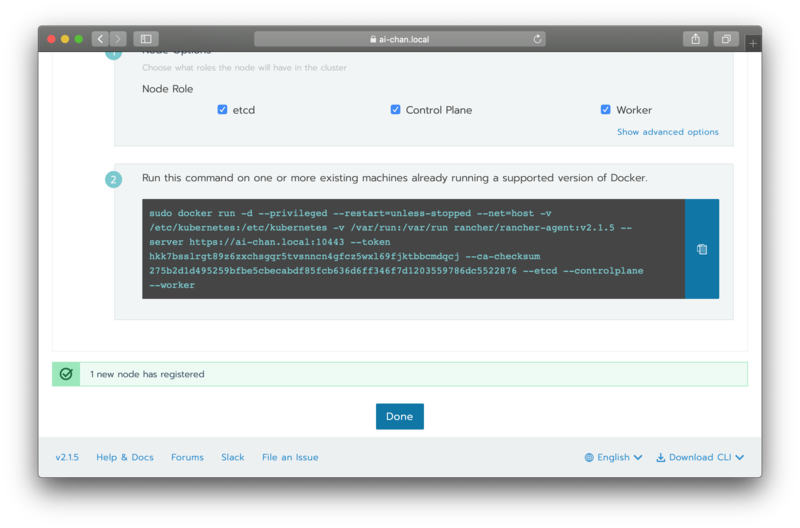Expand the Download CLI menu
800x528 pixels.
click(x=700, y=457)
